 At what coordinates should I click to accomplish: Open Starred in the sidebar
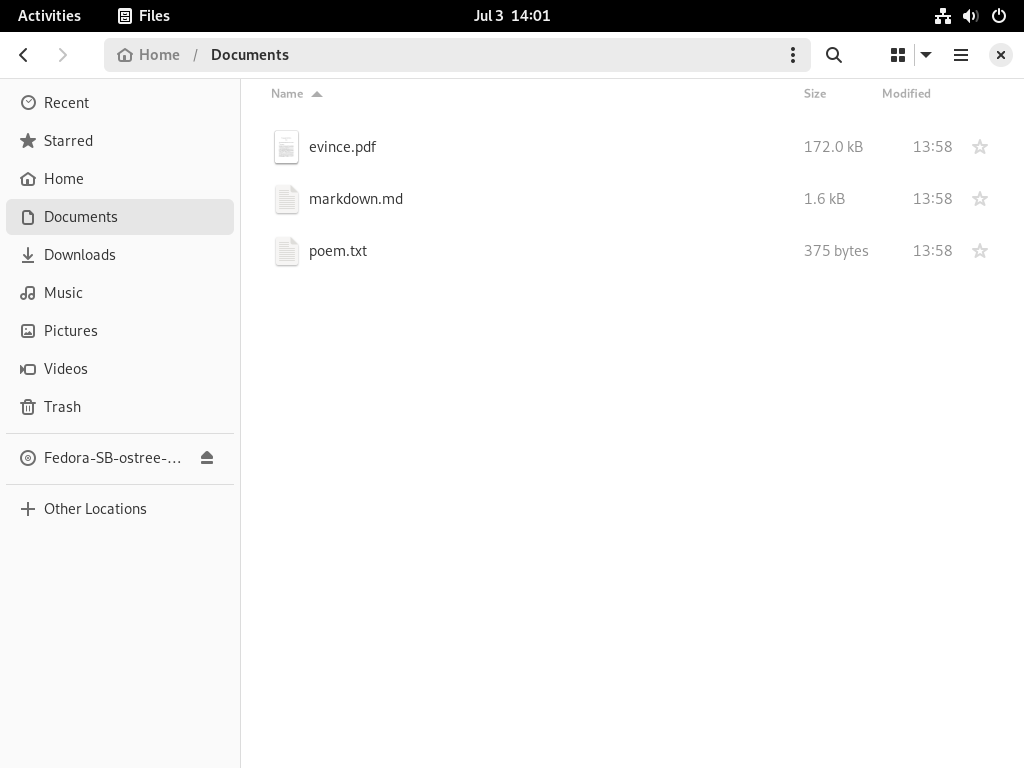tap(120, 141)
